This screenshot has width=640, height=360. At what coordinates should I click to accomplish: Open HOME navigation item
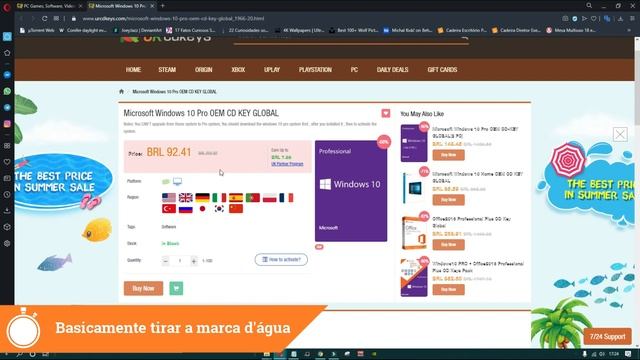[133, 70]
